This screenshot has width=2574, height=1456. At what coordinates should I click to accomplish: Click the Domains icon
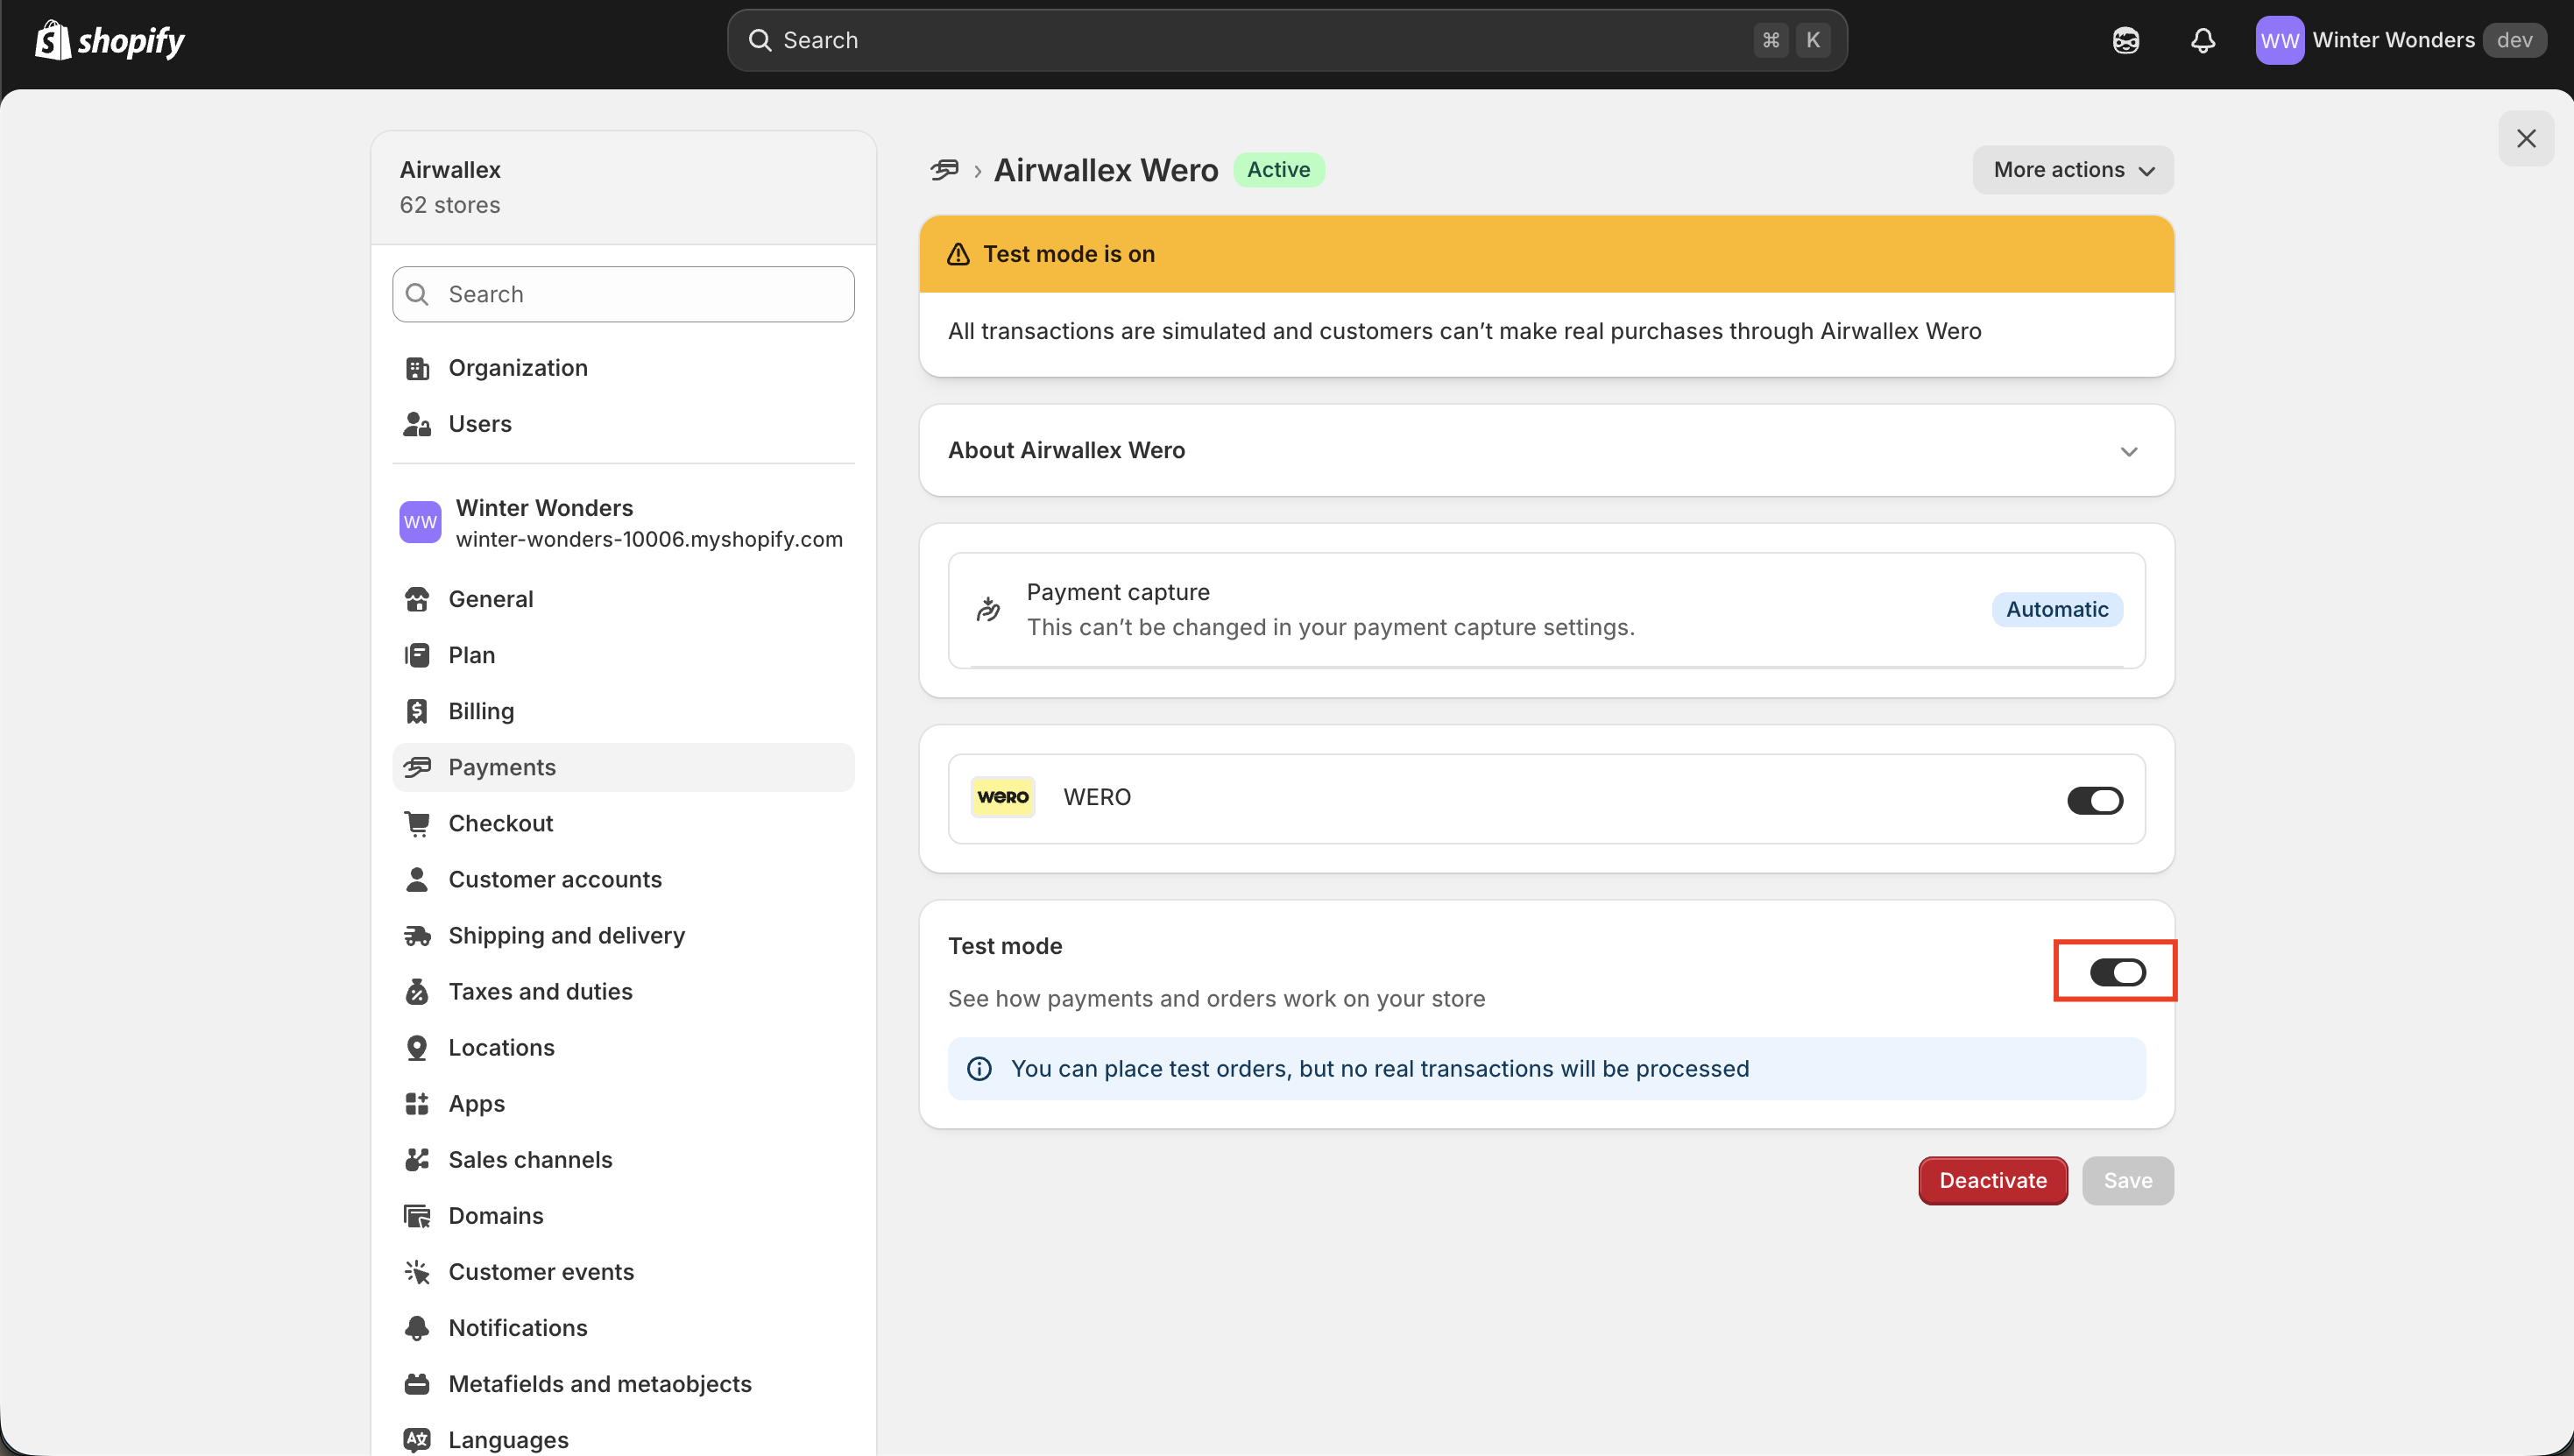417,1215
